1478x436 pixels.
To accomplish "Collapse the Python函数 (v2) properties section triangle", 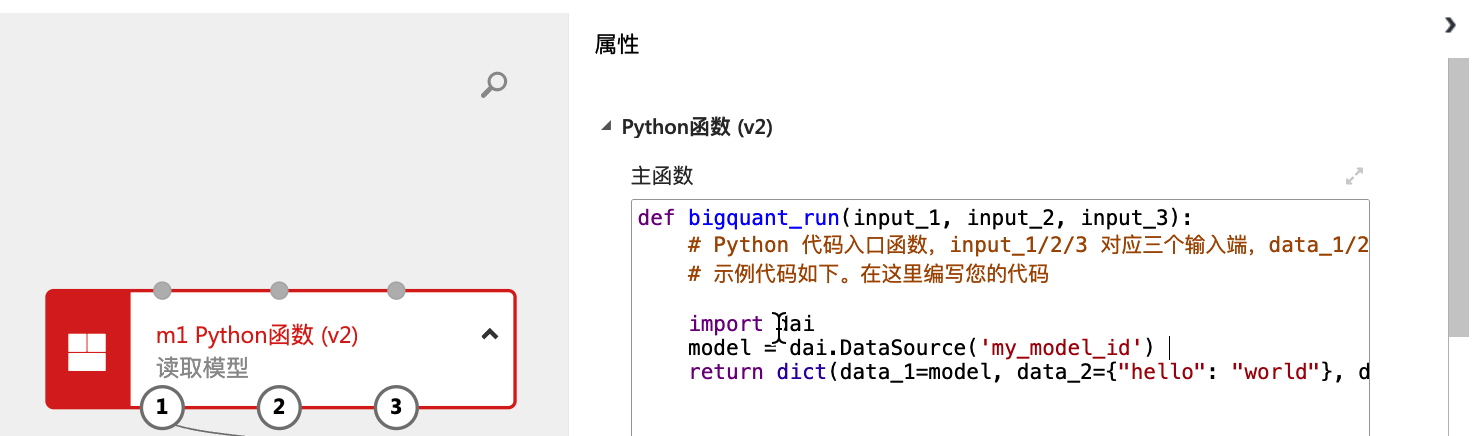I will 605,127.
